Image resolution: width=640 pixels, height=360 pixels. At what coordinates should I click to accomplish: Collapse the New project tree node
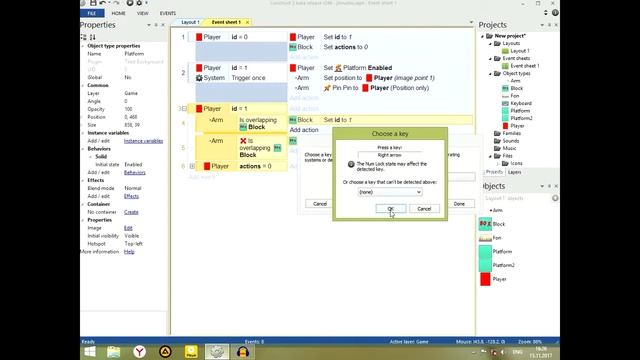(482, 36)
